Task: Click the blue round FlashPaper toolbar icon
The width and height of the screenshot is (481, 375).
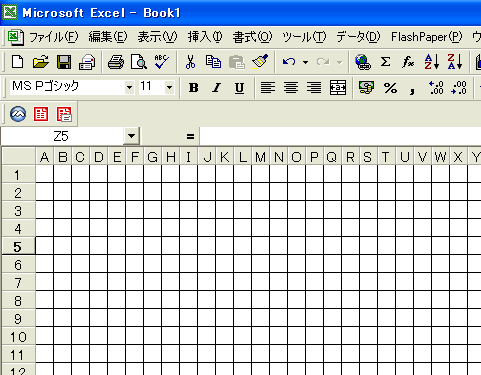Action: (18, 114)
